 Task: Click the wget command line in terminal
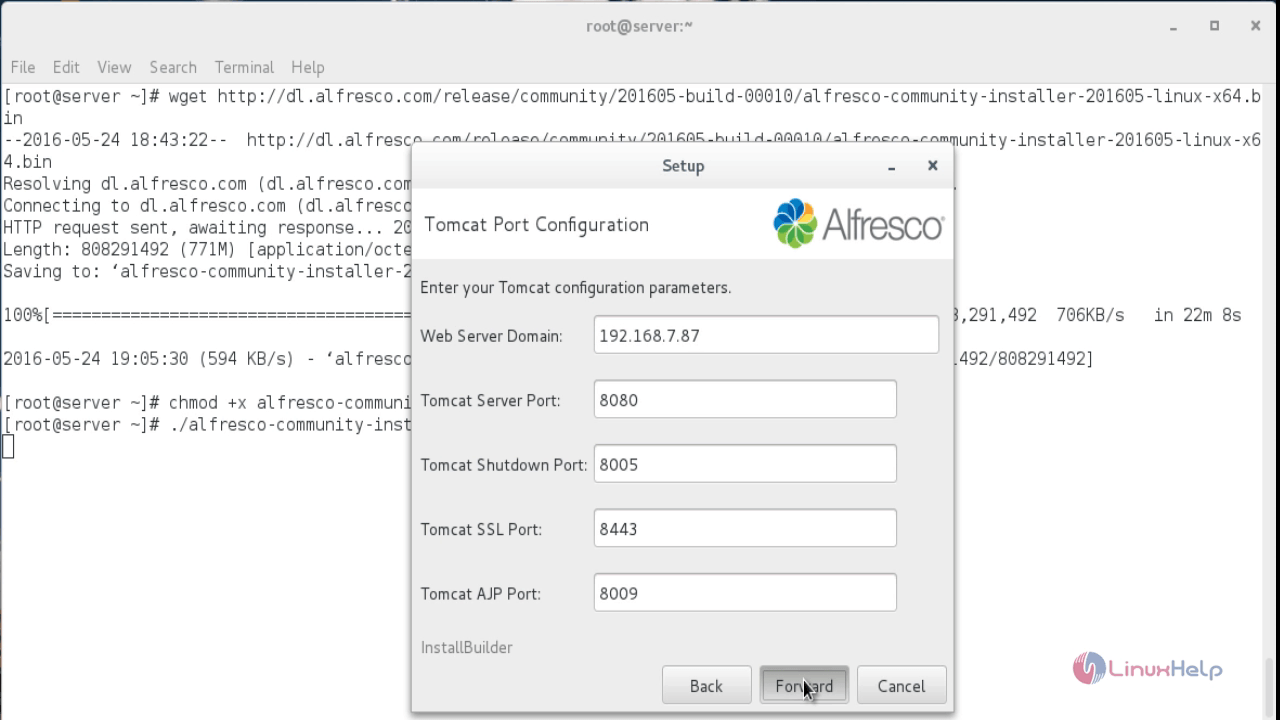tap(632, 106)
